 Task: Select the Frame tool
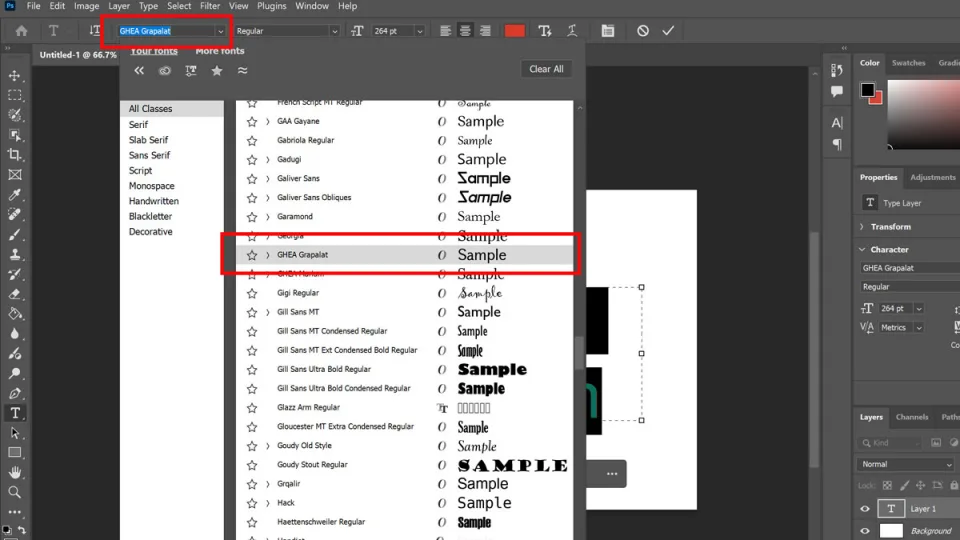pyautogui.click(x=15, y=175)
